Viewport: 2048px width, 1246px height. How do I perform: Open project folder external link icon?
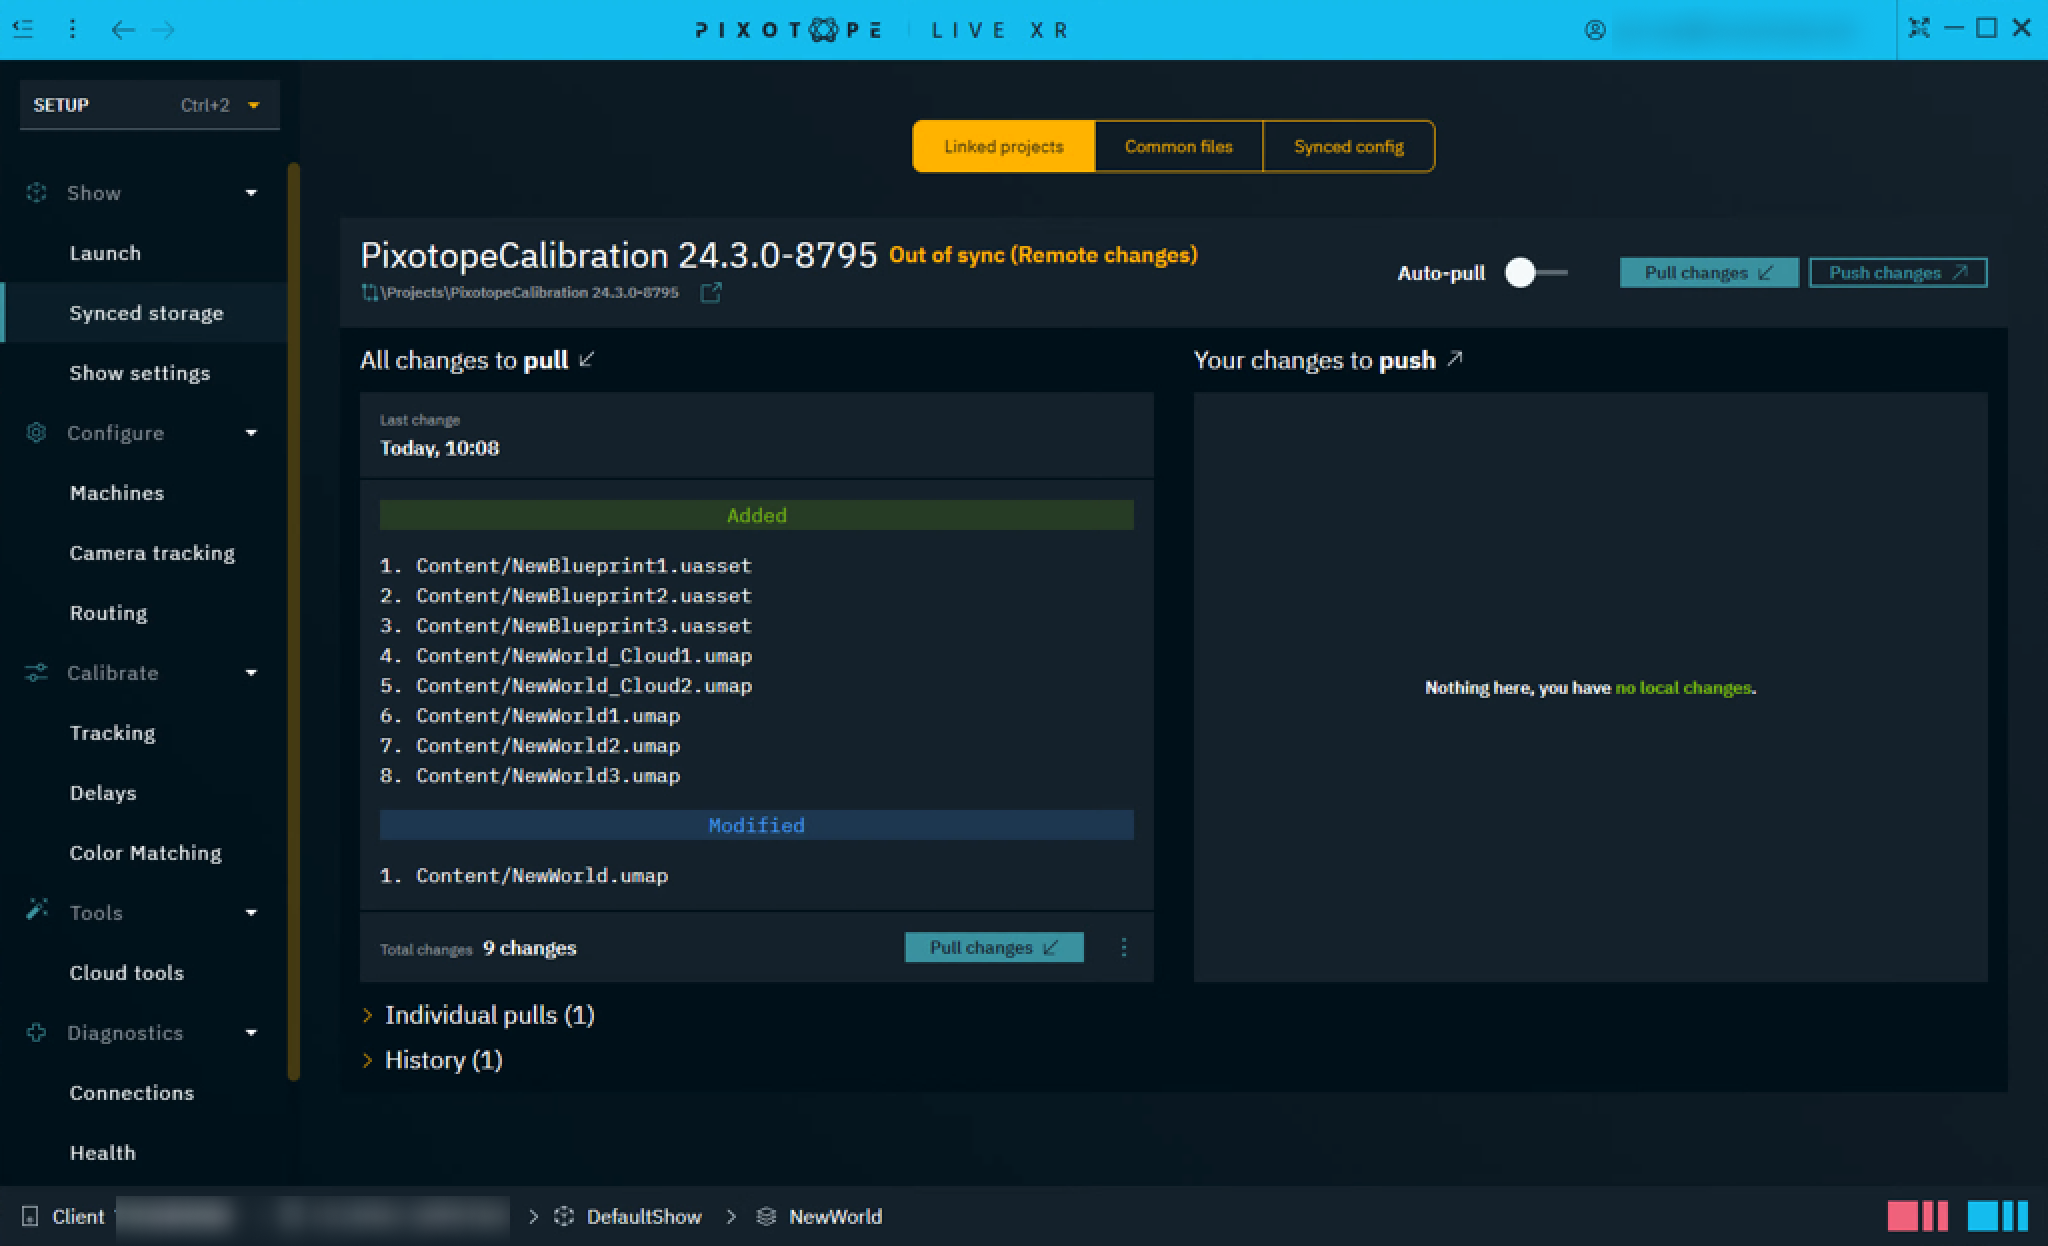(x=710, y=293)
